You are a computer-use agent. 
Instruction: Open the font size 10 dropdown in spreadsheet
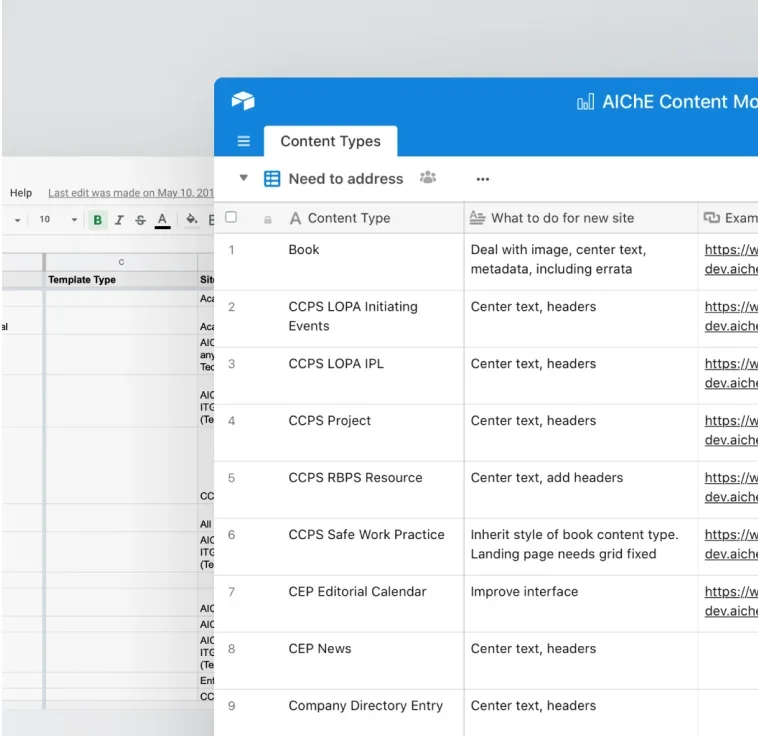tap(58, 220)
